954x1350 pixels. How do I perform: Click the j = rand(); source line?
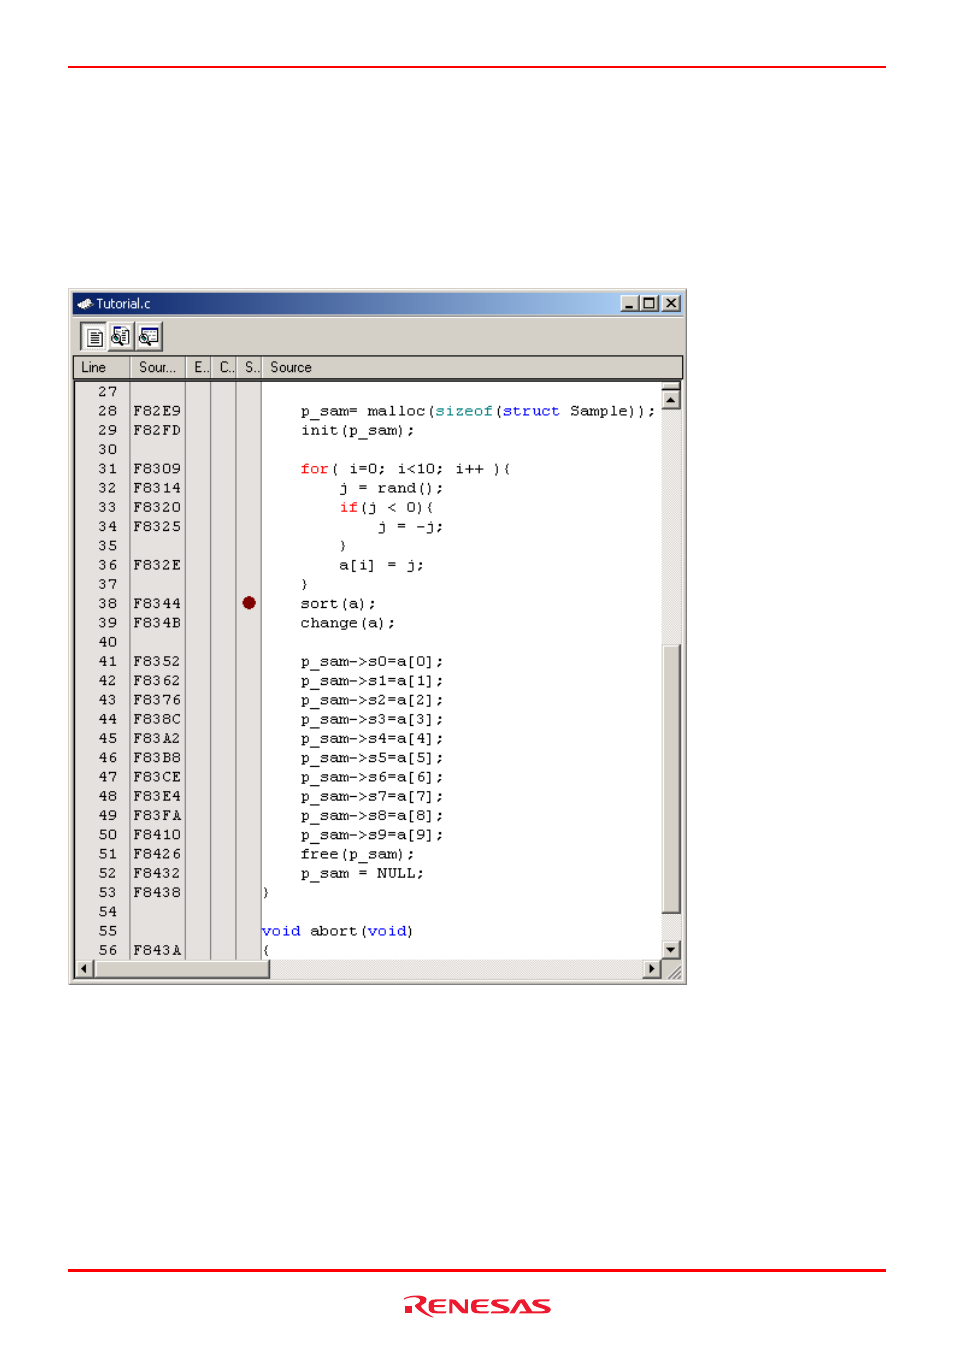click(391, 488)
